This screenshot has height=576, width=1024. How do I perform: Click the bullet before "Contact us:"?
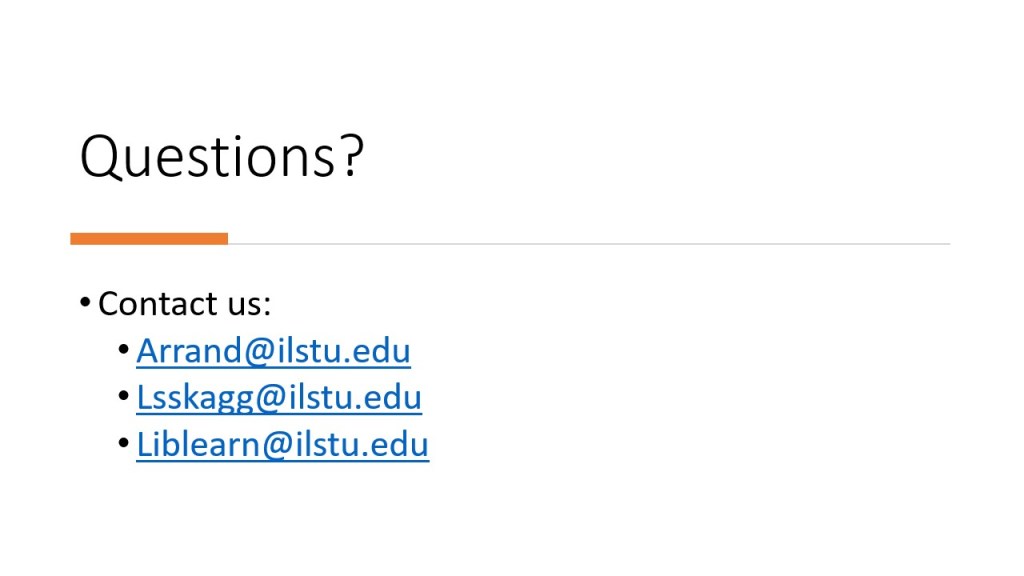86,303
